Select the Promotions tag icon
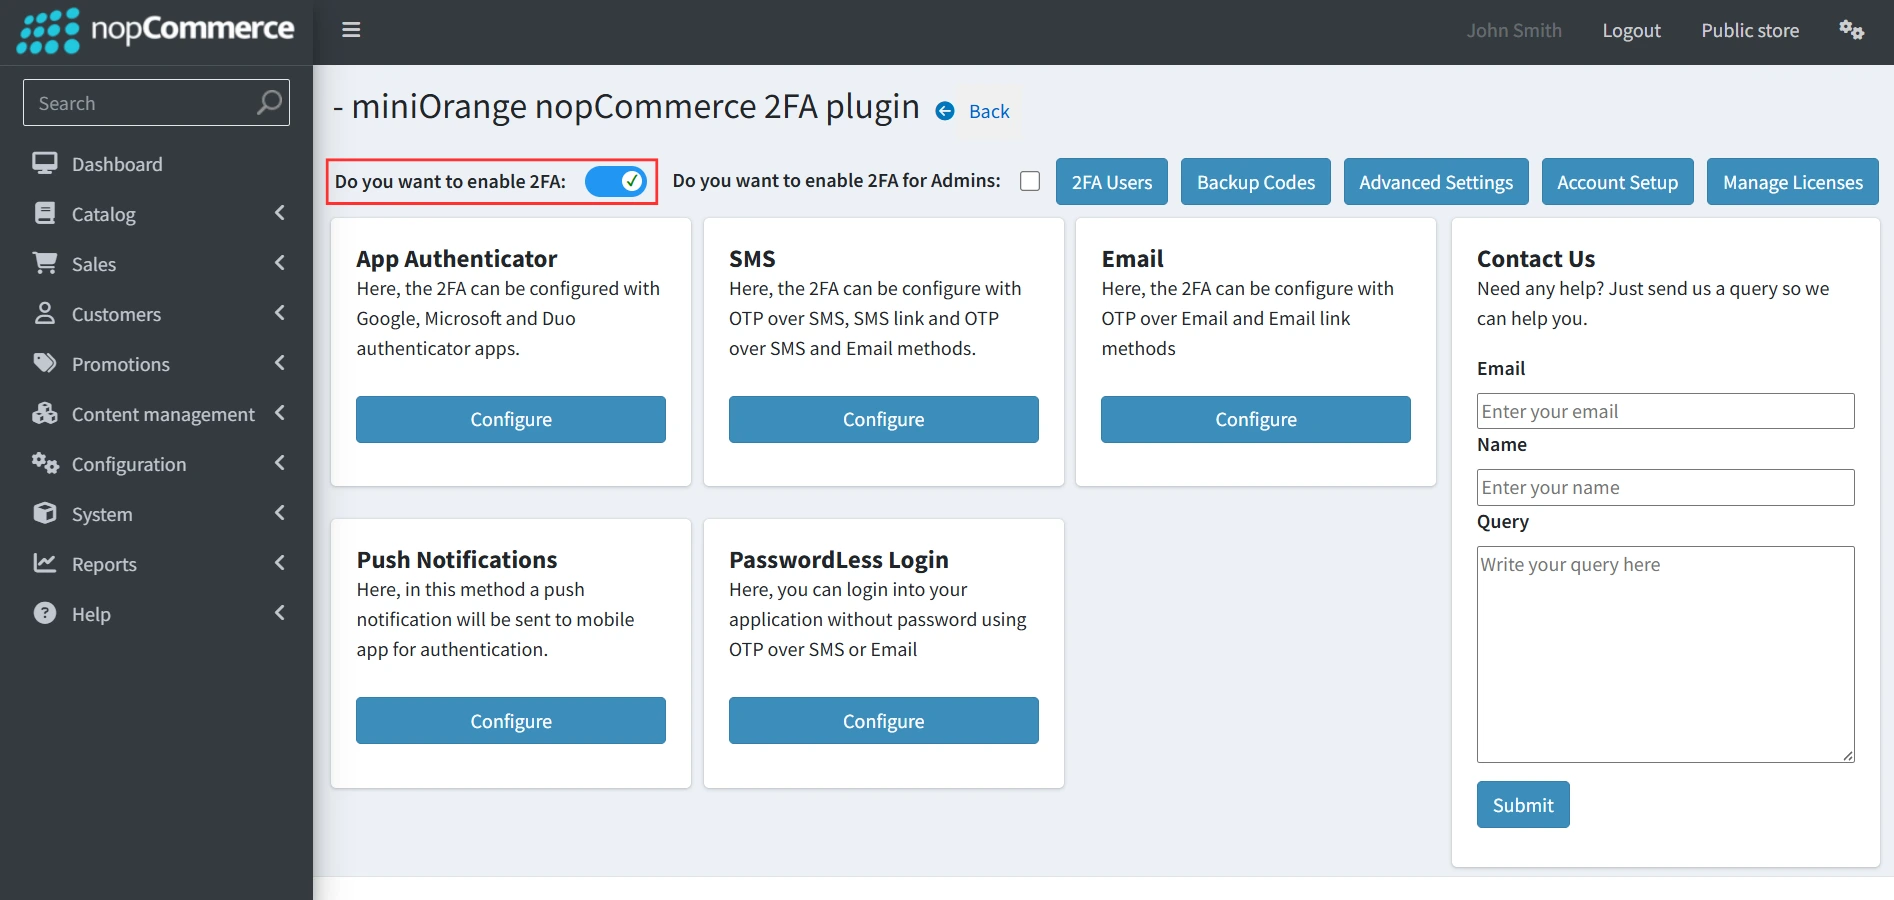This screenshot has width=1894, height=900. [45, 363]
